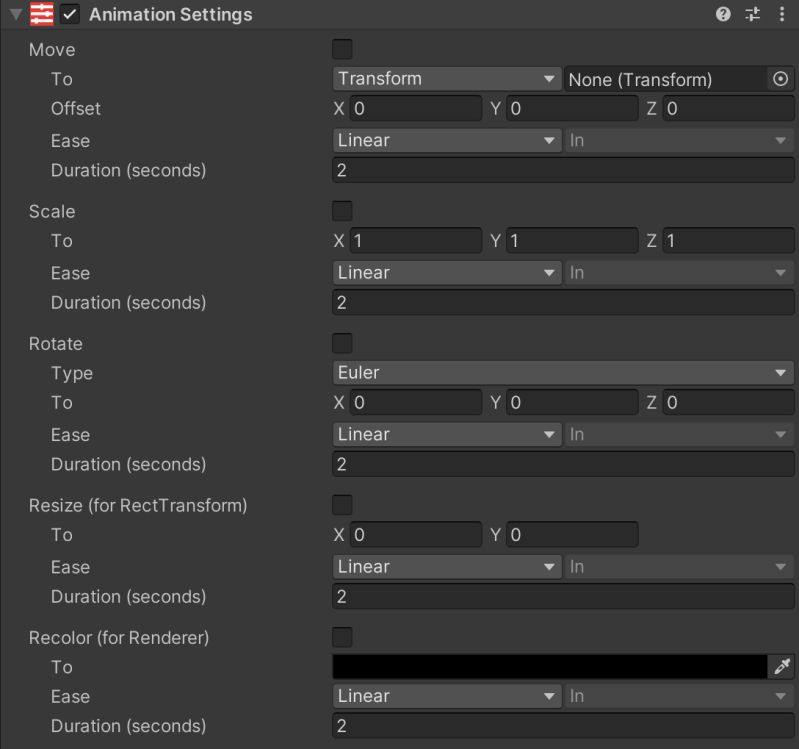Image resolution: width=799 pixels, height=749 pixels.
Task: Click the Scale To Y label
Action: [x=495, y=240]
